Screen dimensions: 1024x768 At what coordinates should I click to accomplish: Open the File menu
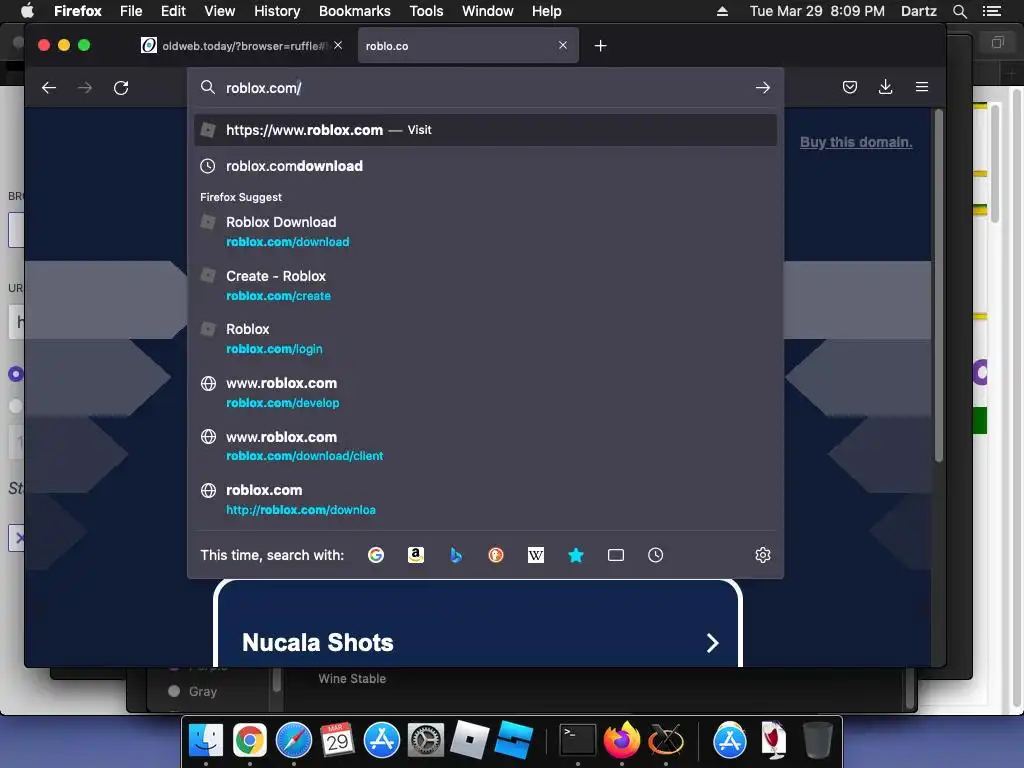[131, 11]
